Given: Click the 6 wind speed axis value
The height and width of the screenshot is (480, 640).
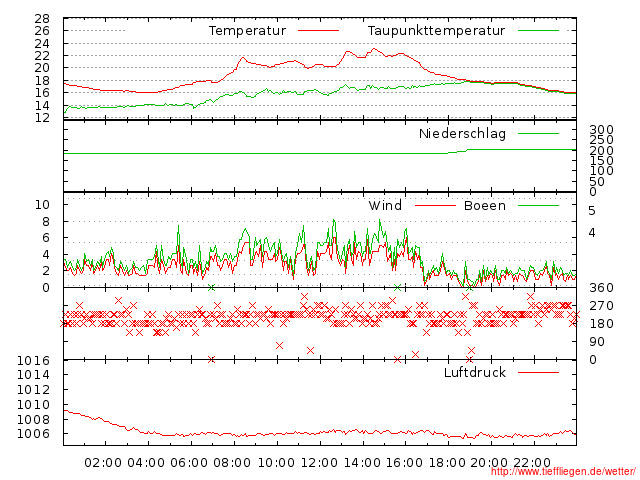Looking at the screenshot, I should click(x=46, y=238).
